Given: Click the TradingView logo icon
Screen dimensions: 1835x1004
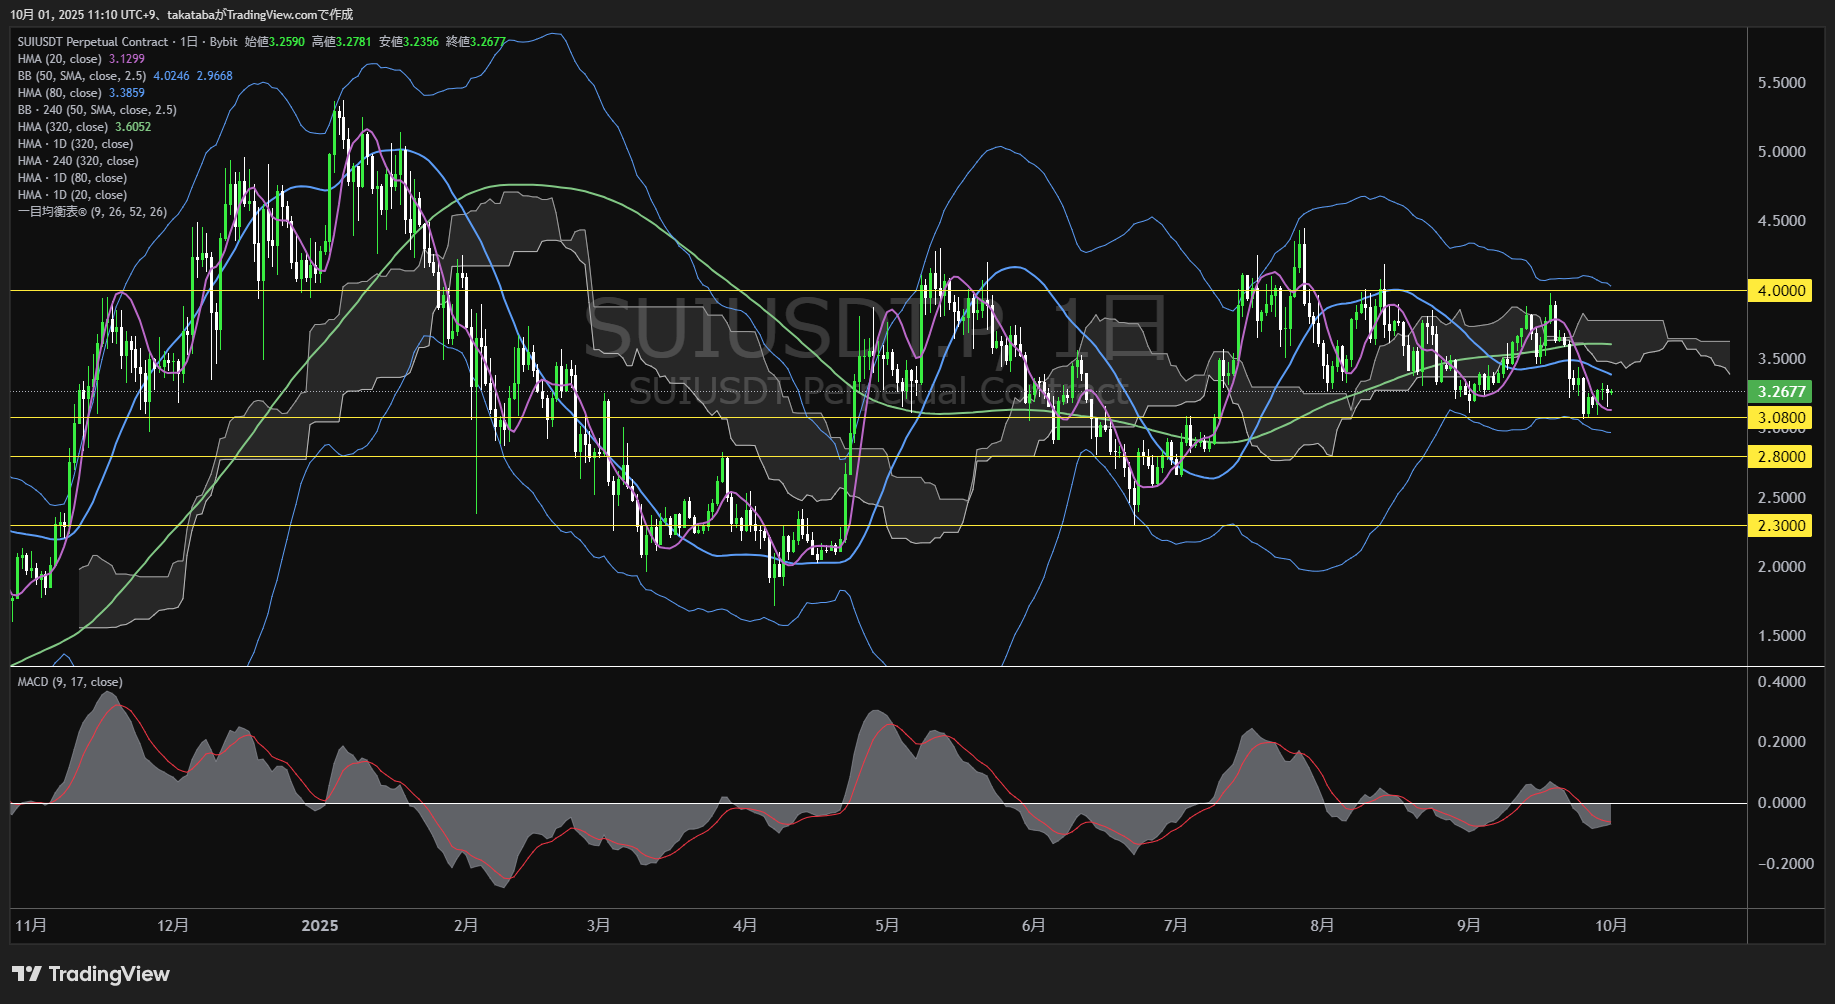Looking at the screenshot, I should (x=27, y=974).
